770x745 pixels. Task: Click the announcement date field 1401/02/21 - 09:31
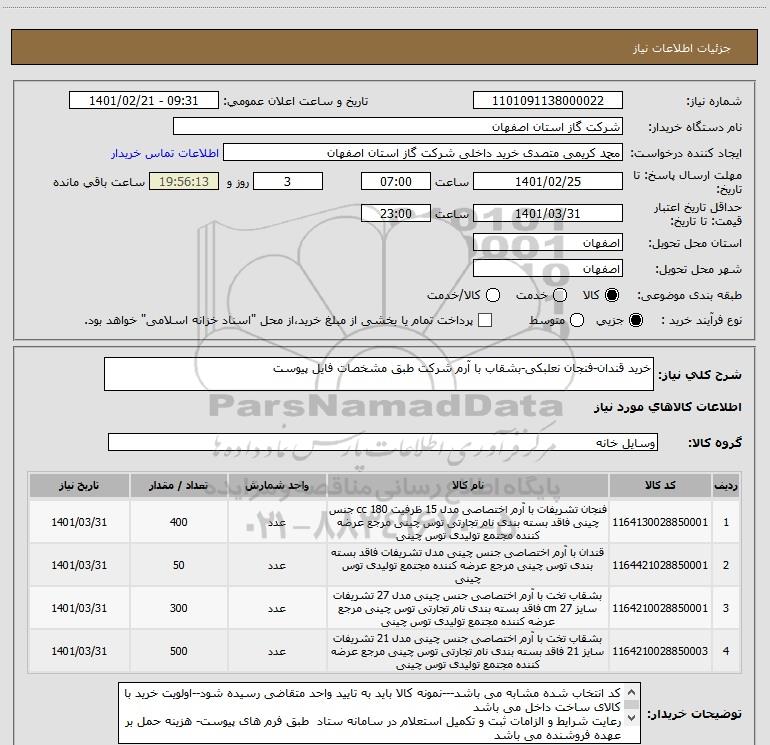pyautogui.click(x=144, y=101)
